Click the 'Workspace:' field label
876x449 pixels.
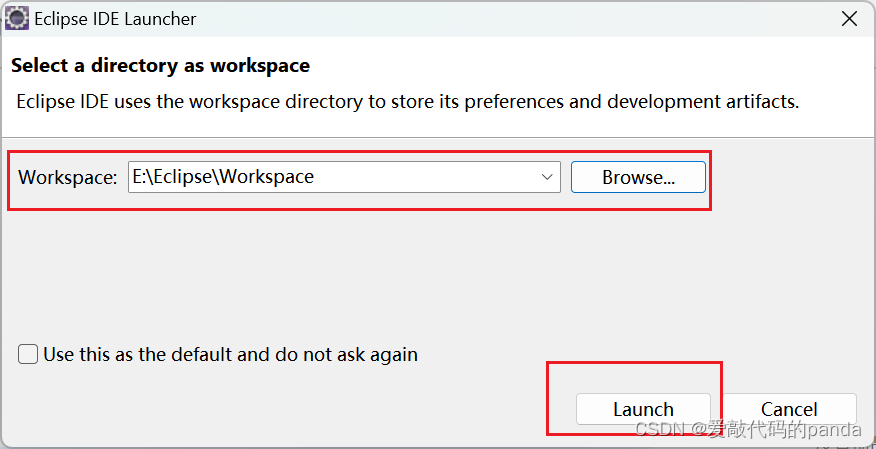pyautogui.click(x=68, y=178)
